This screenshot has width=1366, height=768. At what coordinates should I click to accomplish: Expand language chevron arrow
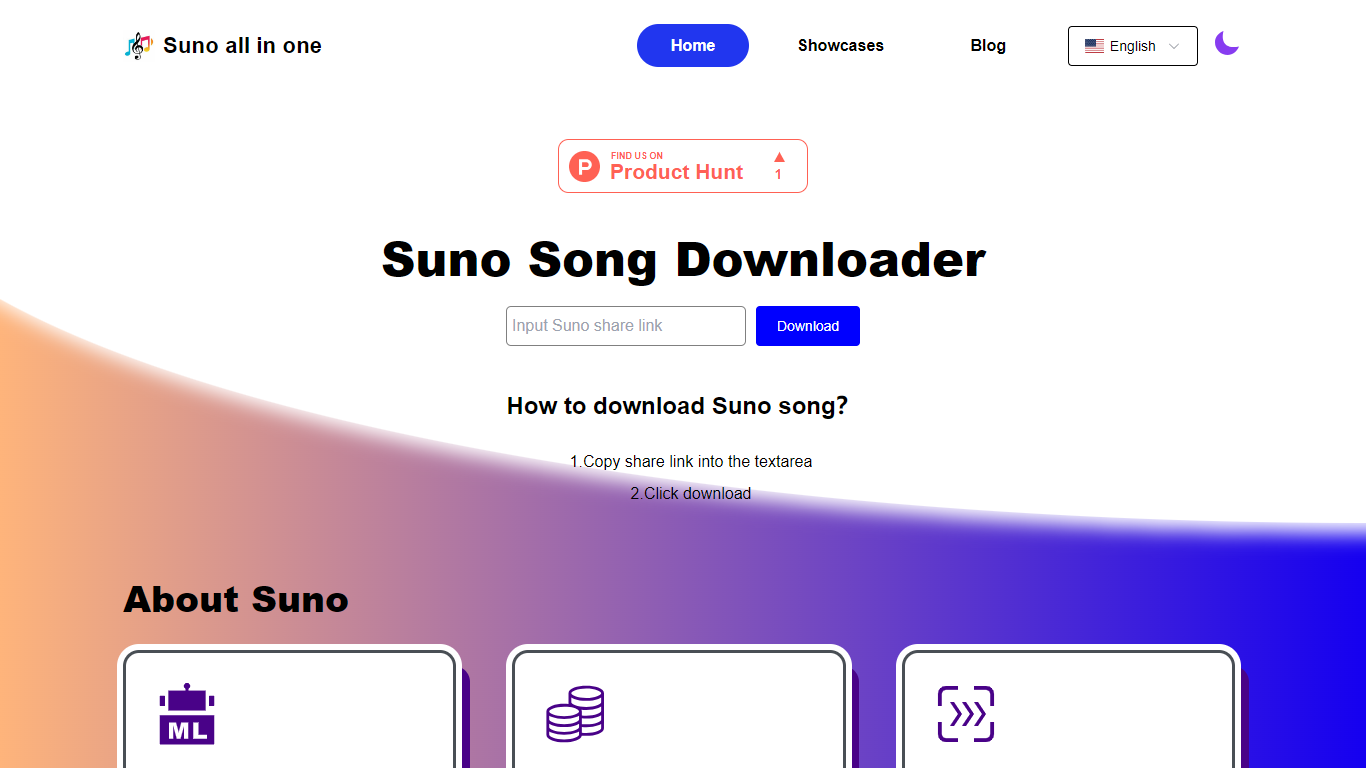point(1174,46)
